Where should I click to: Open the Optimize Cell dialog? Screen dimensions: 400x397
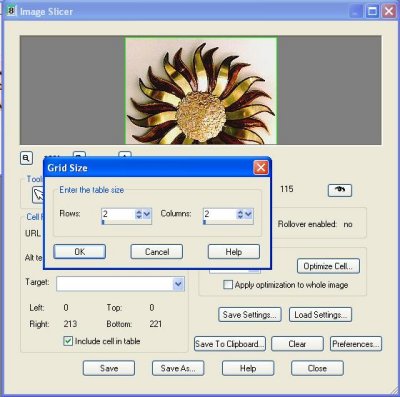coord(328,266)
